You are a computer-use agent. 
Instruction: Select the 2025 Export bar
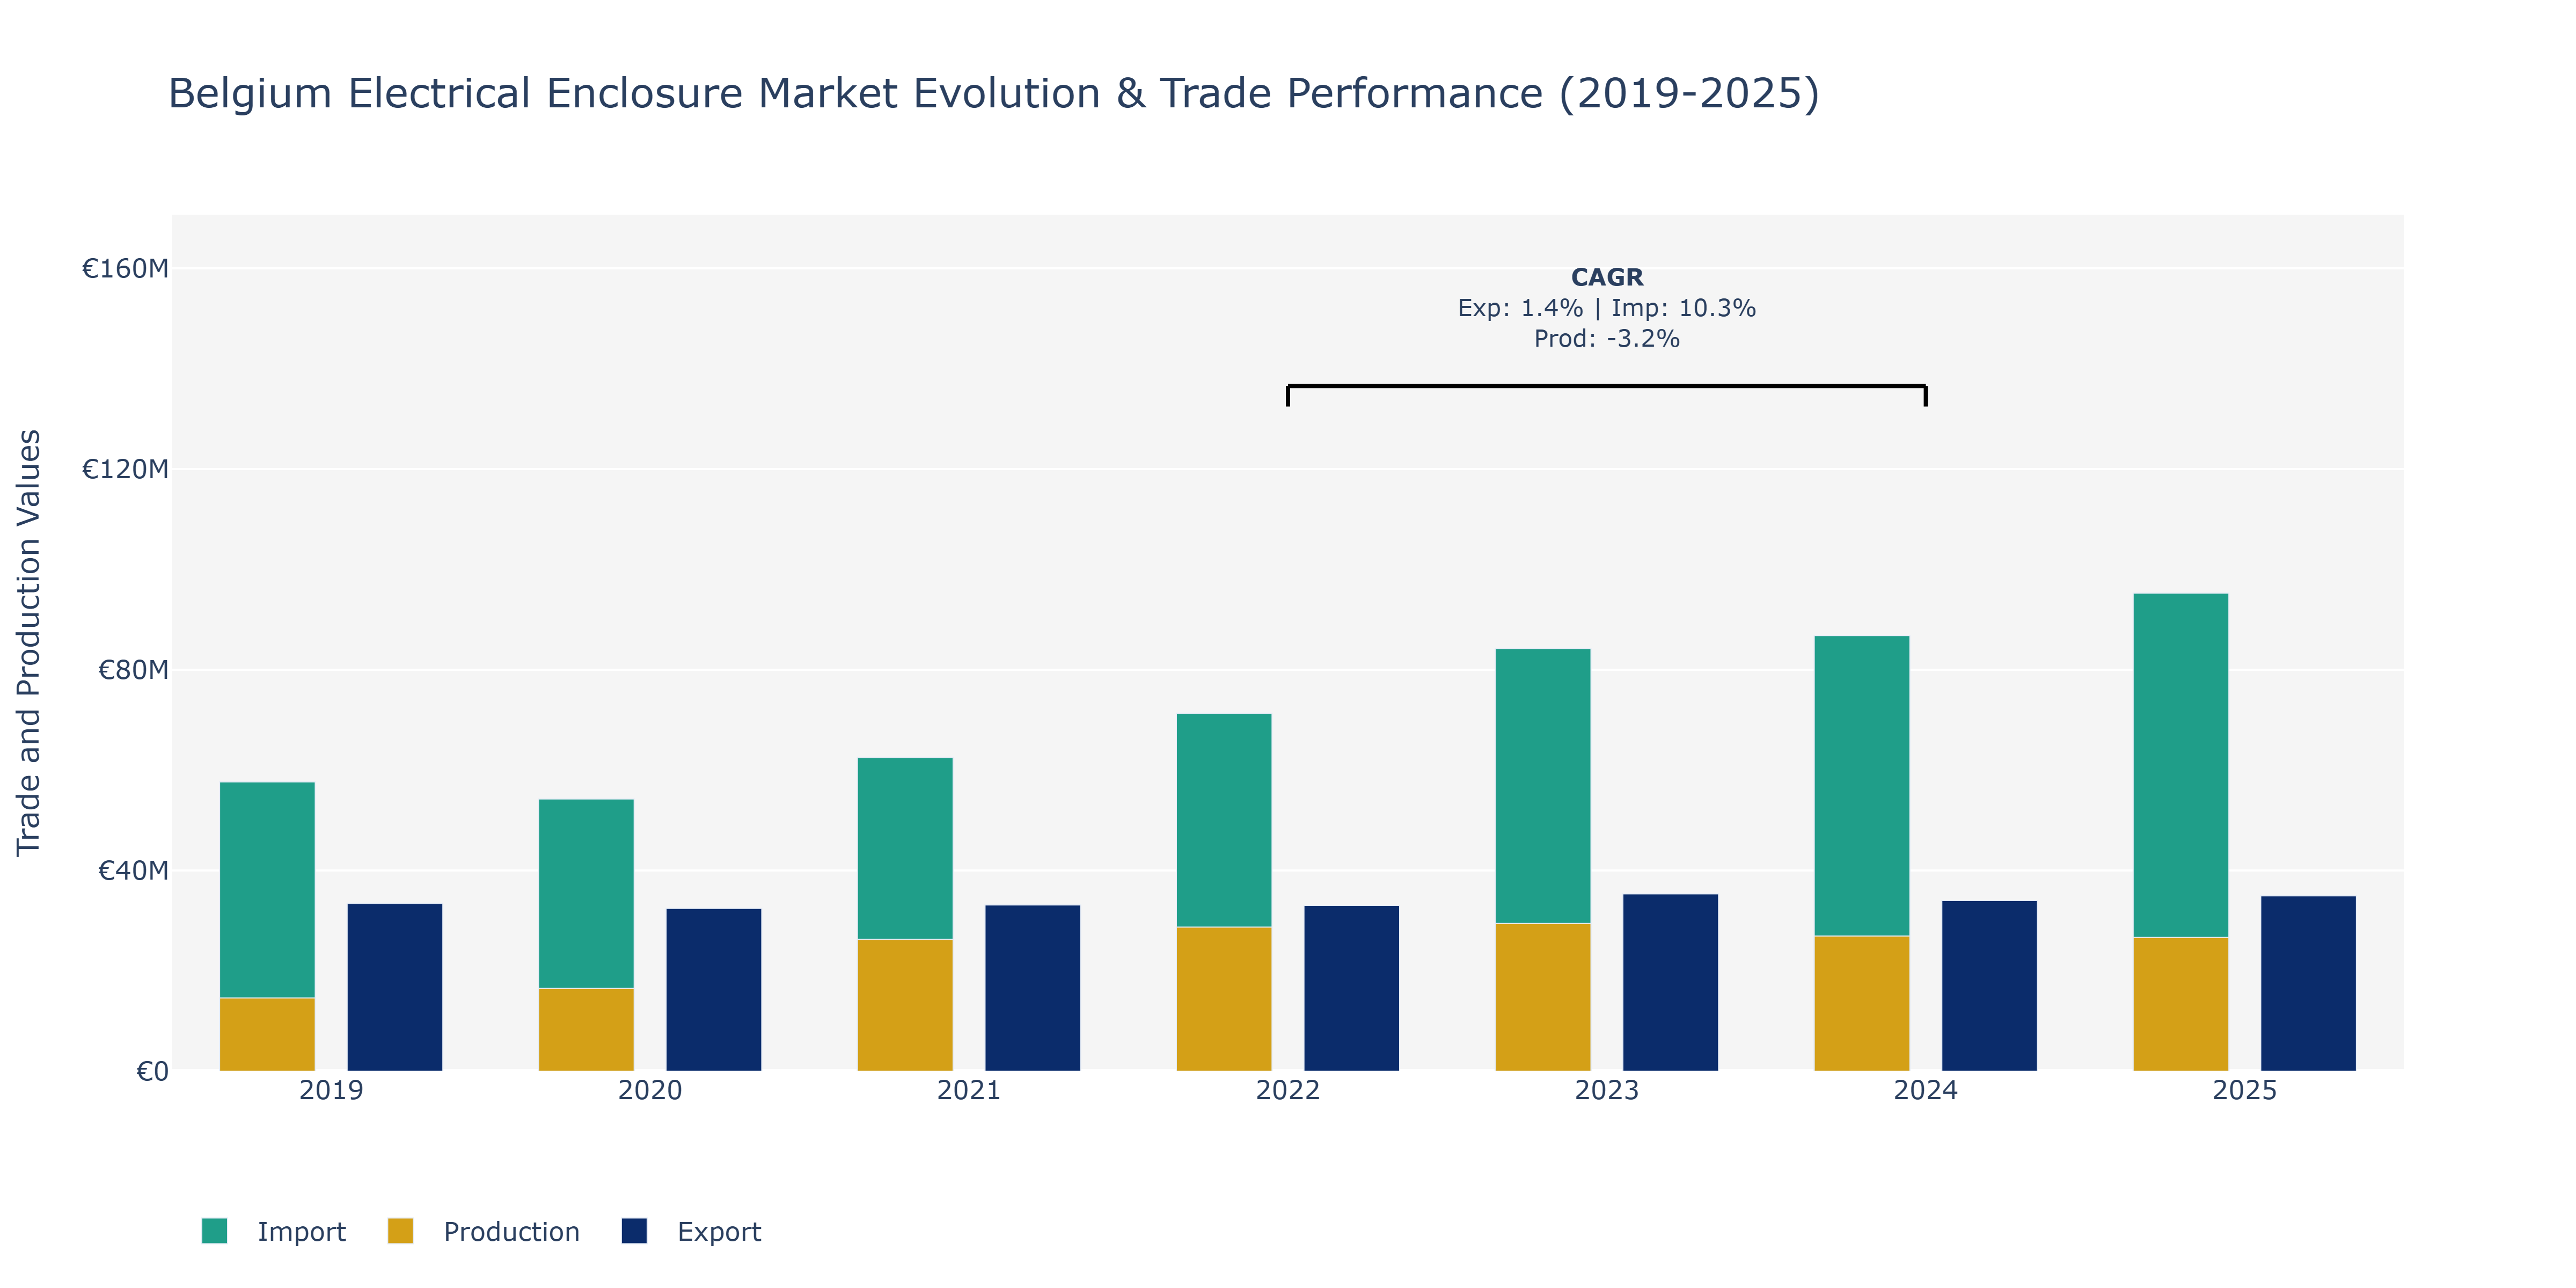pos(2309,983)
